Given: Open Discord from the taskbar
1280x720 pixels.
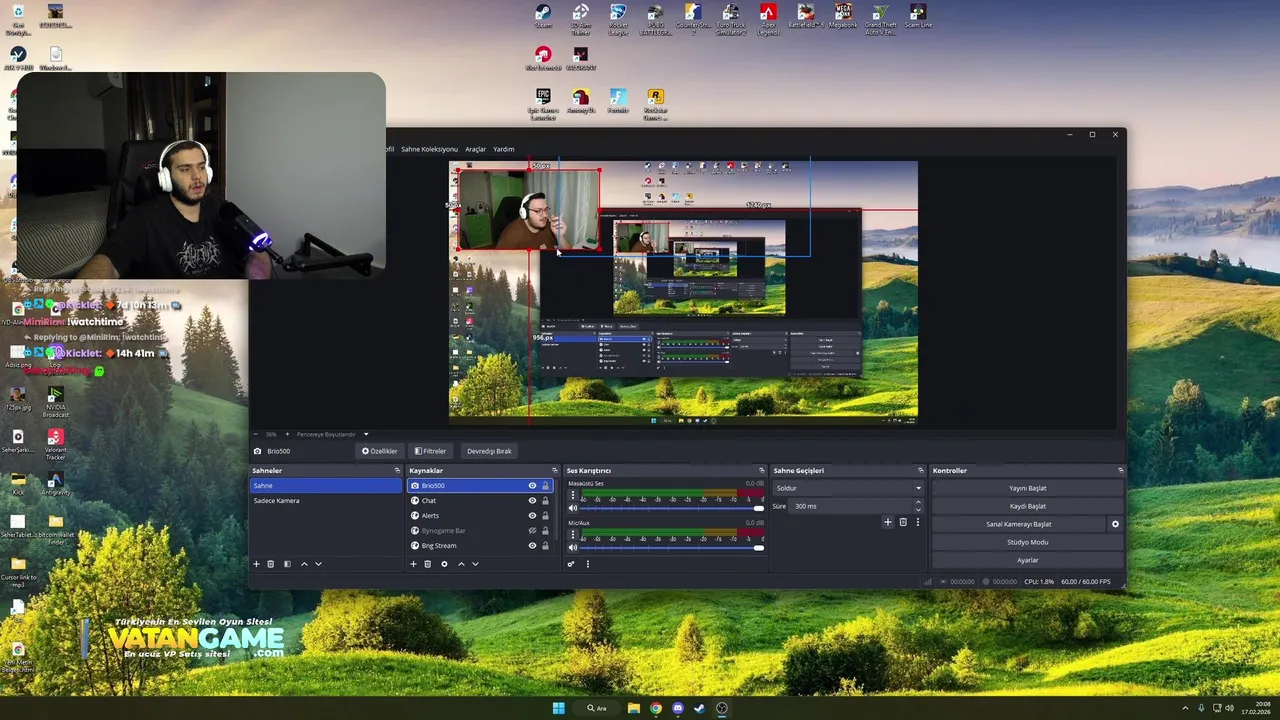Looking at the screenshot, I should coord(678,708).
